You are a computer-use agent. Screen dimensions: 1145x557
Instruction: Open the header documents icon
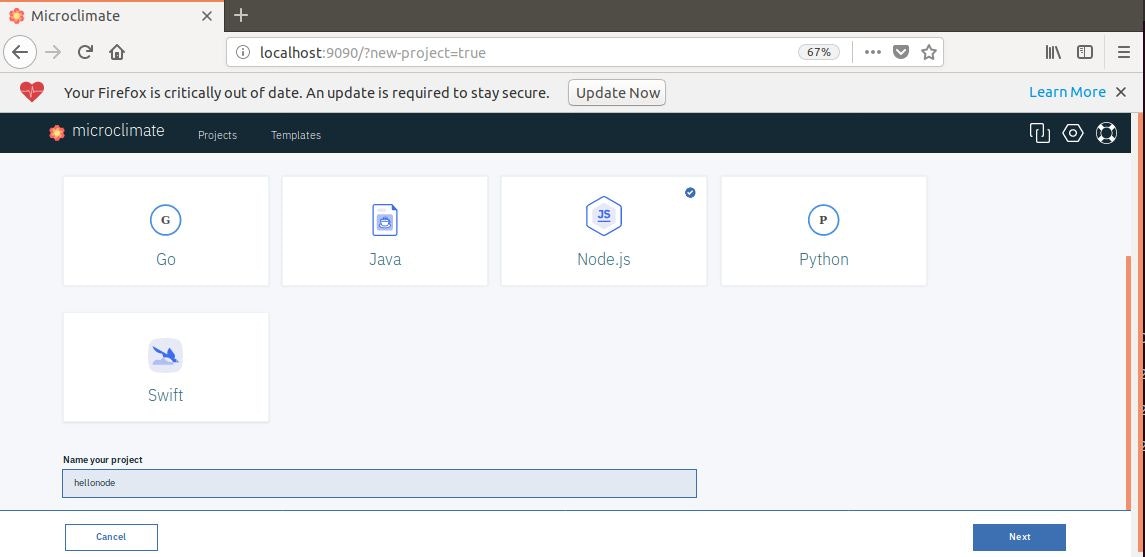coord(1039,133)
